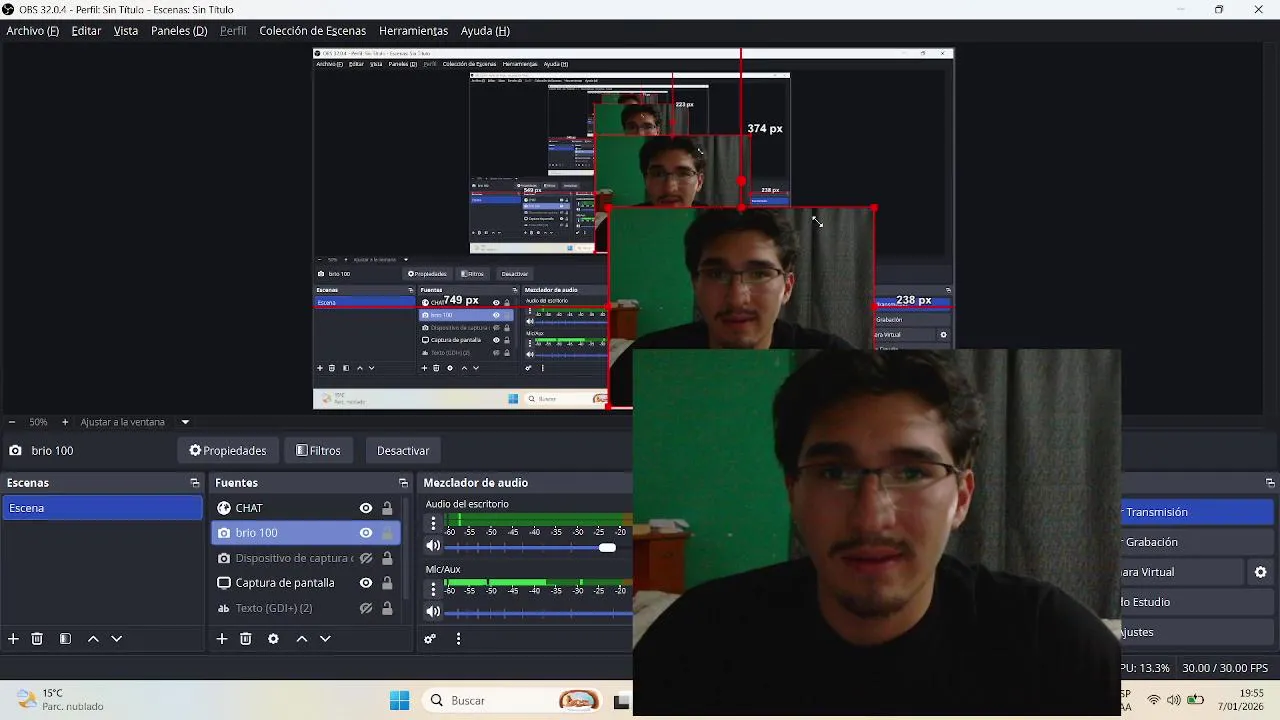Open options menu for the Mic/Aux channel
The height and width of the screenshot is (720, 1280).
[433, 588]
